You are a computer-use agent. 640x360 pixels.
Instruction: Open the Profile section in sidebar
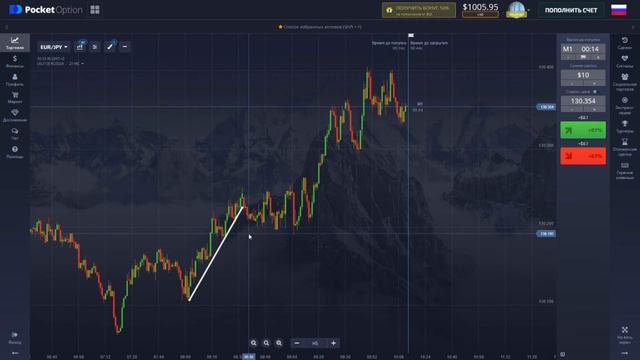coord(15,80)
